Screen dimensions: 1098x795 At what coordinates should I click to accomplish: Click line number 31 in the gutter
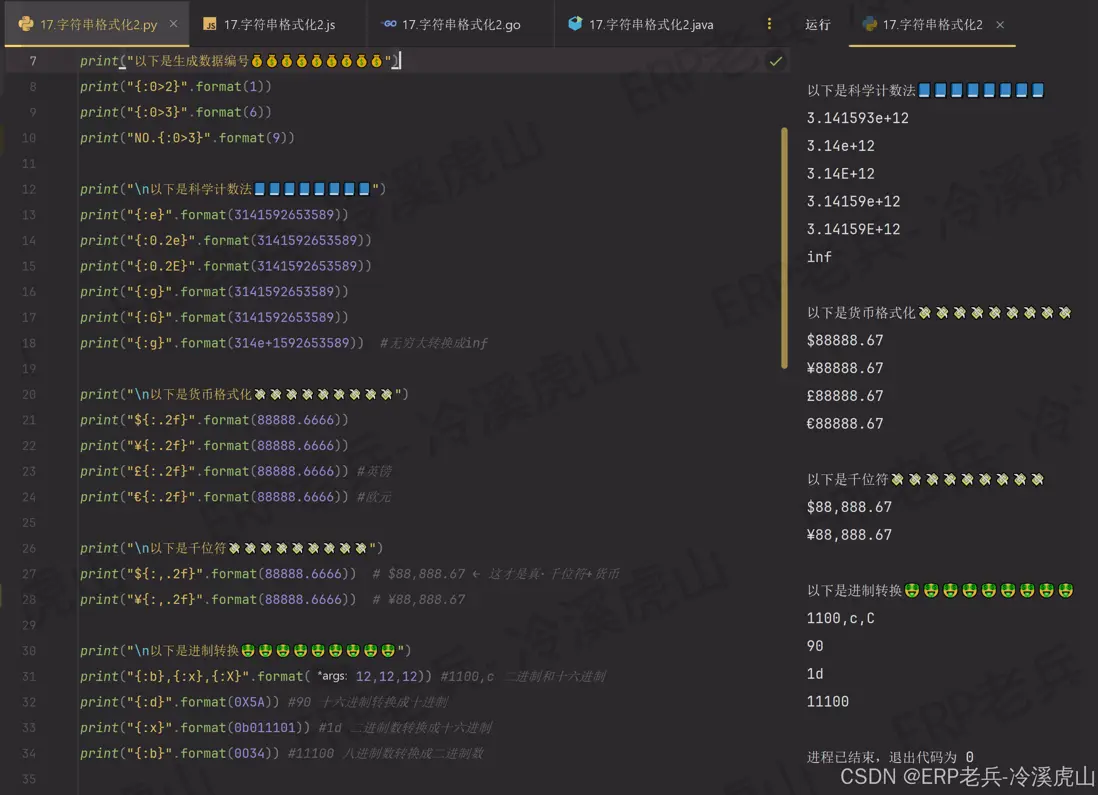[29, 677]
